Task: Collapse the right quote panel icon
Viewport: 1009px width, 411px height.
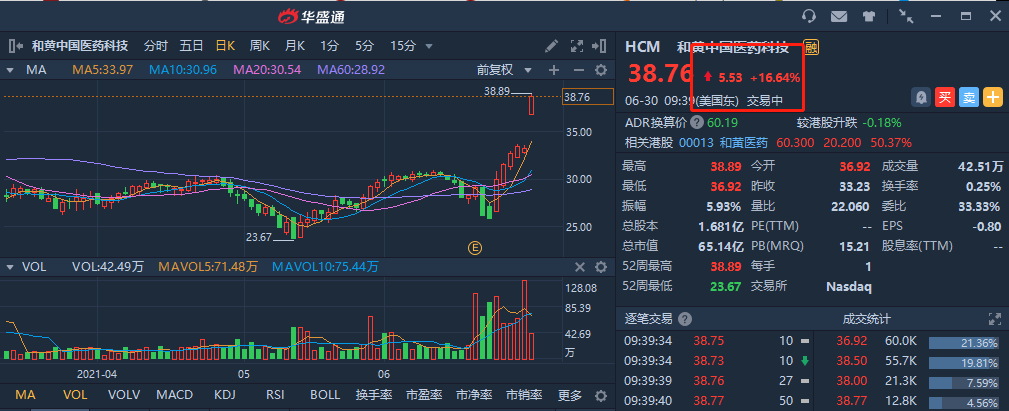Action: [x=599, y=46]
